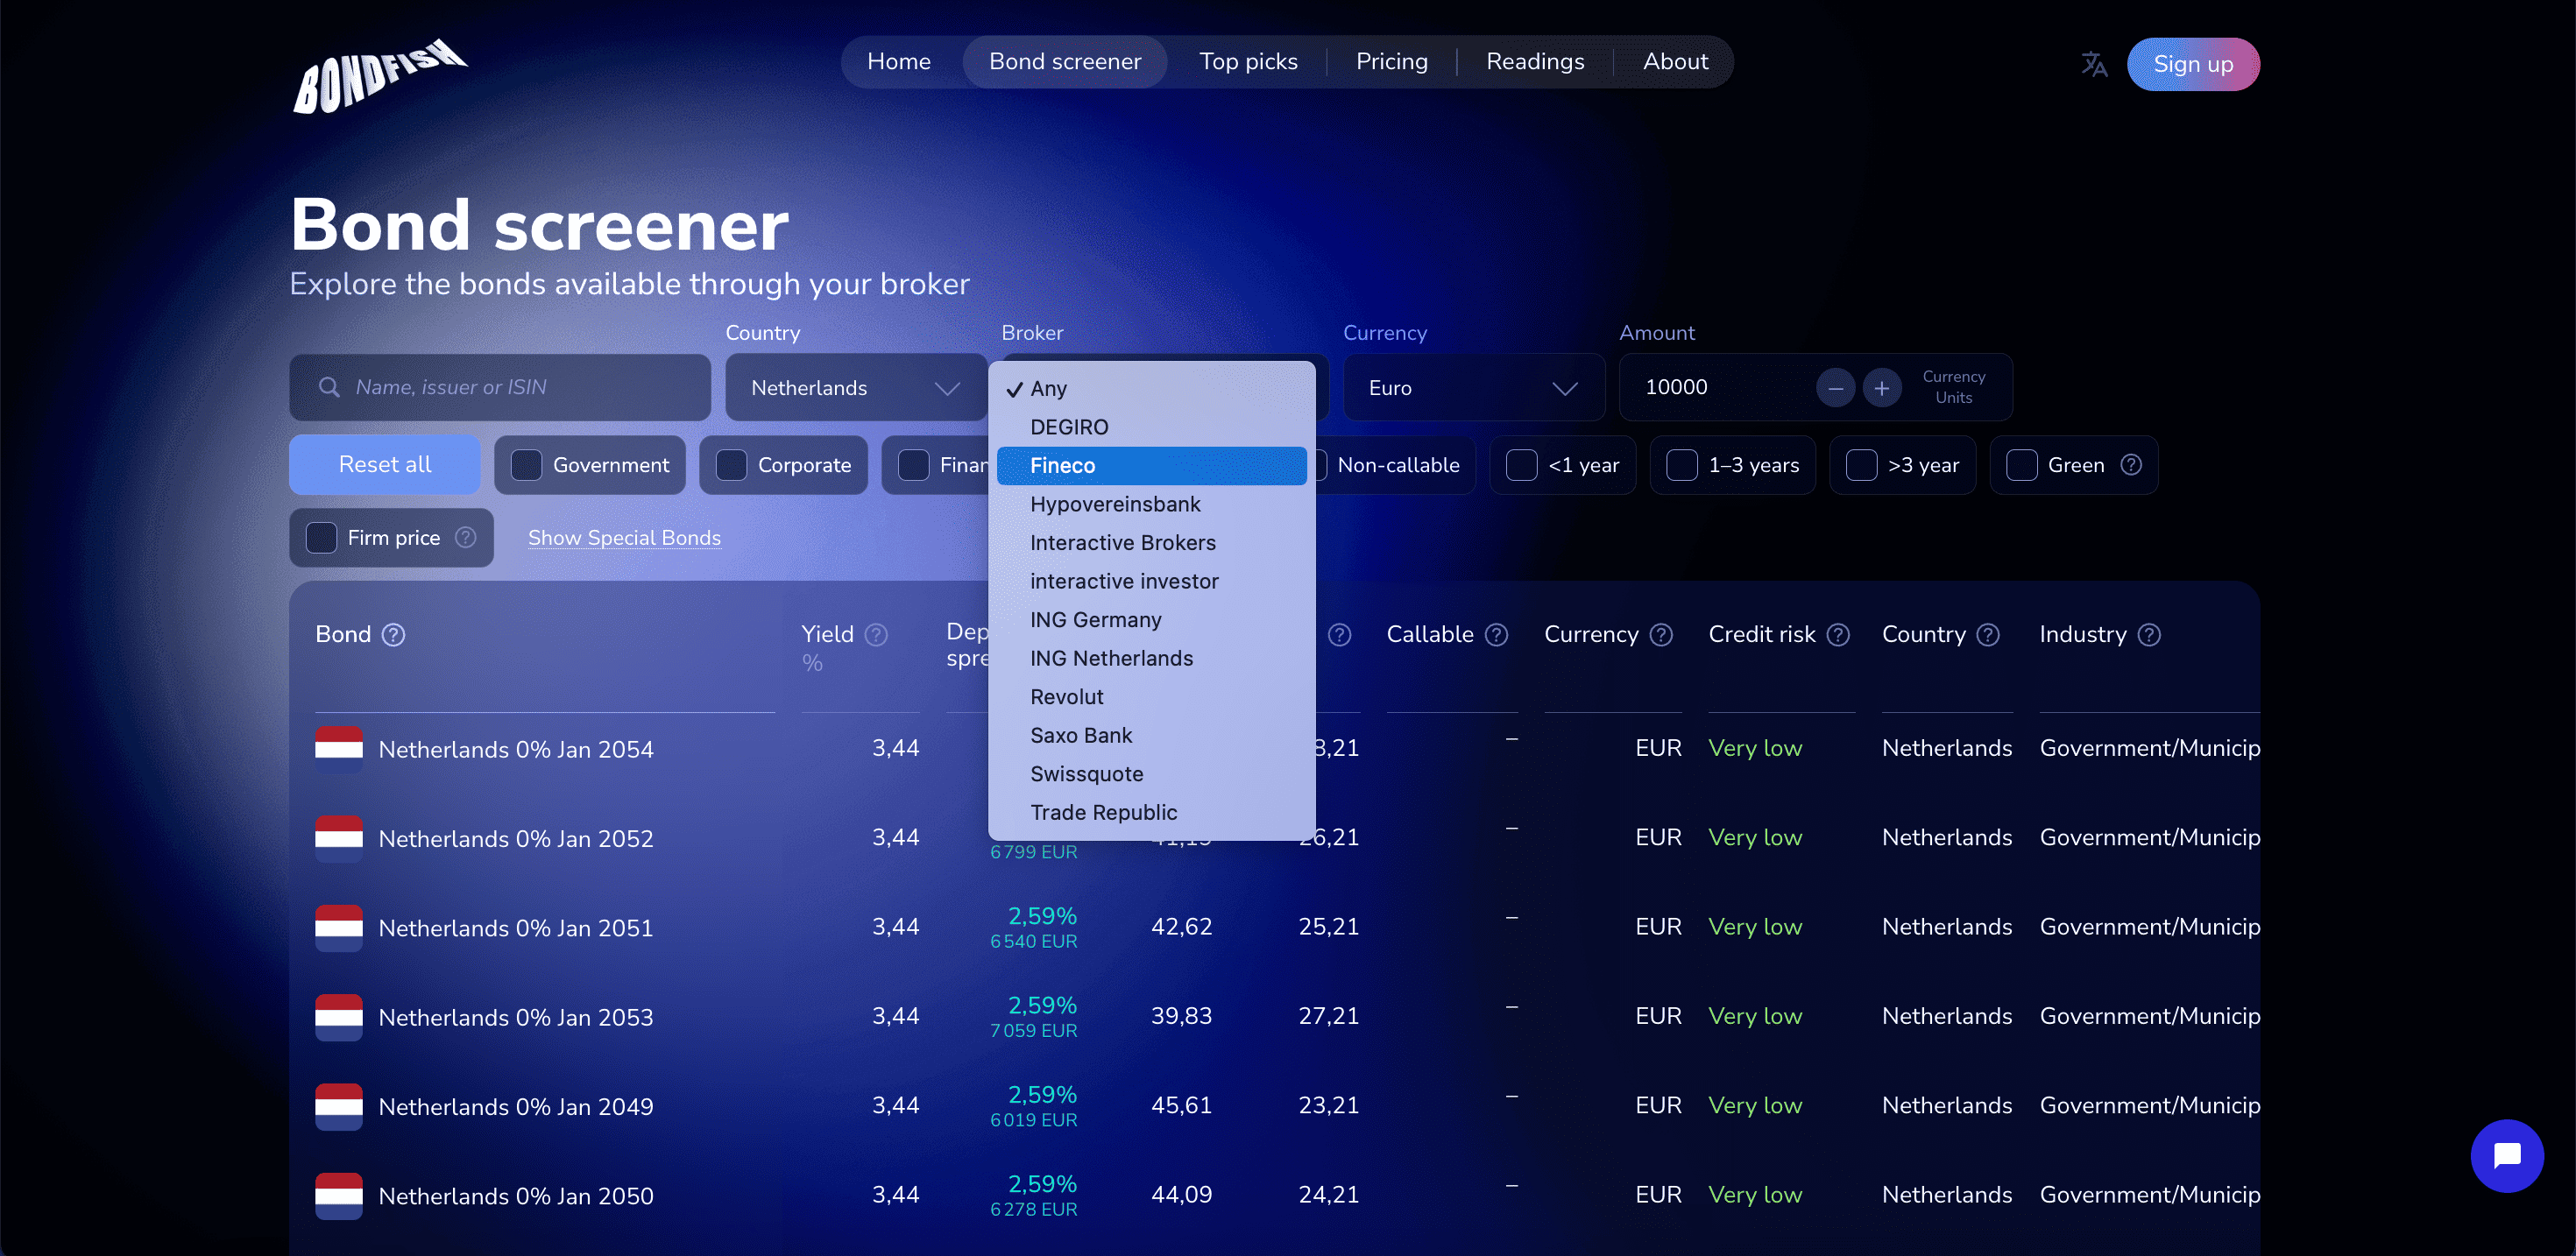Click the Netherlands flag beside Jan 2054 bond
The height and width of the screenshot is (1256, 2576).
[x=338, y=748]
